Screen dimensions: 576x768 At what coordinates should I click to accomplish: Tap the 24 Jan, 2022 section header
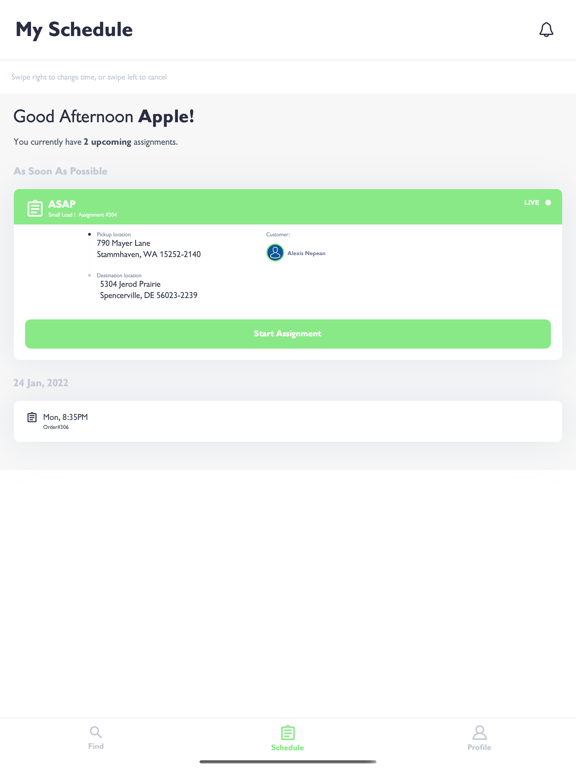click(x=41, y=383)
